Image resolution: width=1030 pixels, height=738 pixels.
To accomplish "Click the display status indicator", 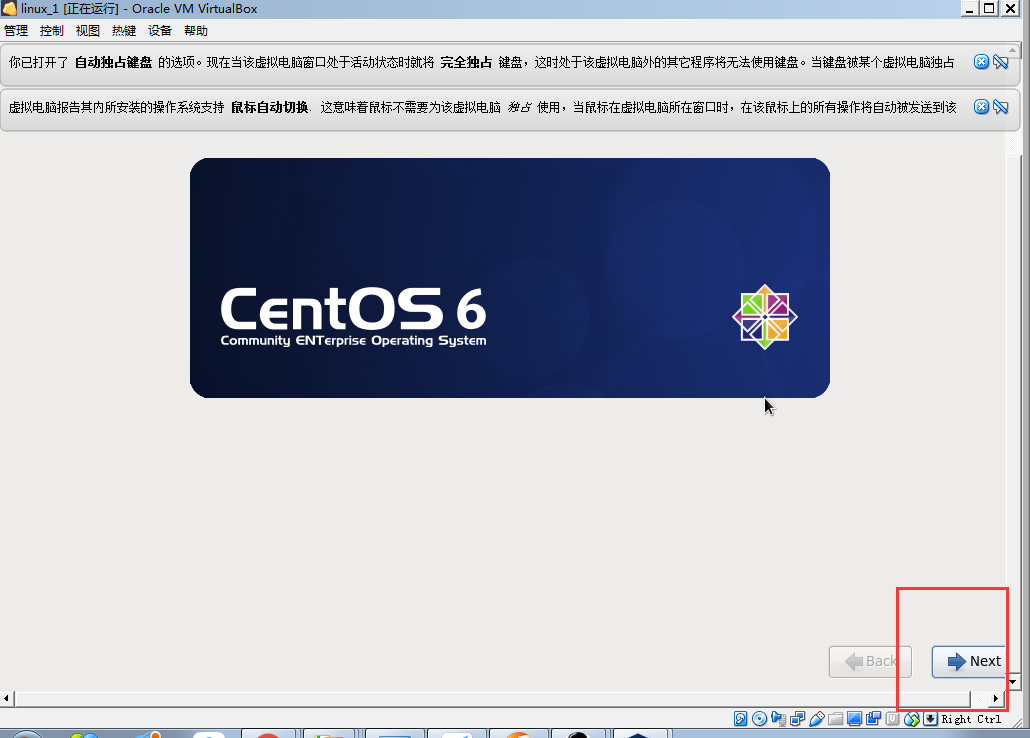I will coord(854,718).
